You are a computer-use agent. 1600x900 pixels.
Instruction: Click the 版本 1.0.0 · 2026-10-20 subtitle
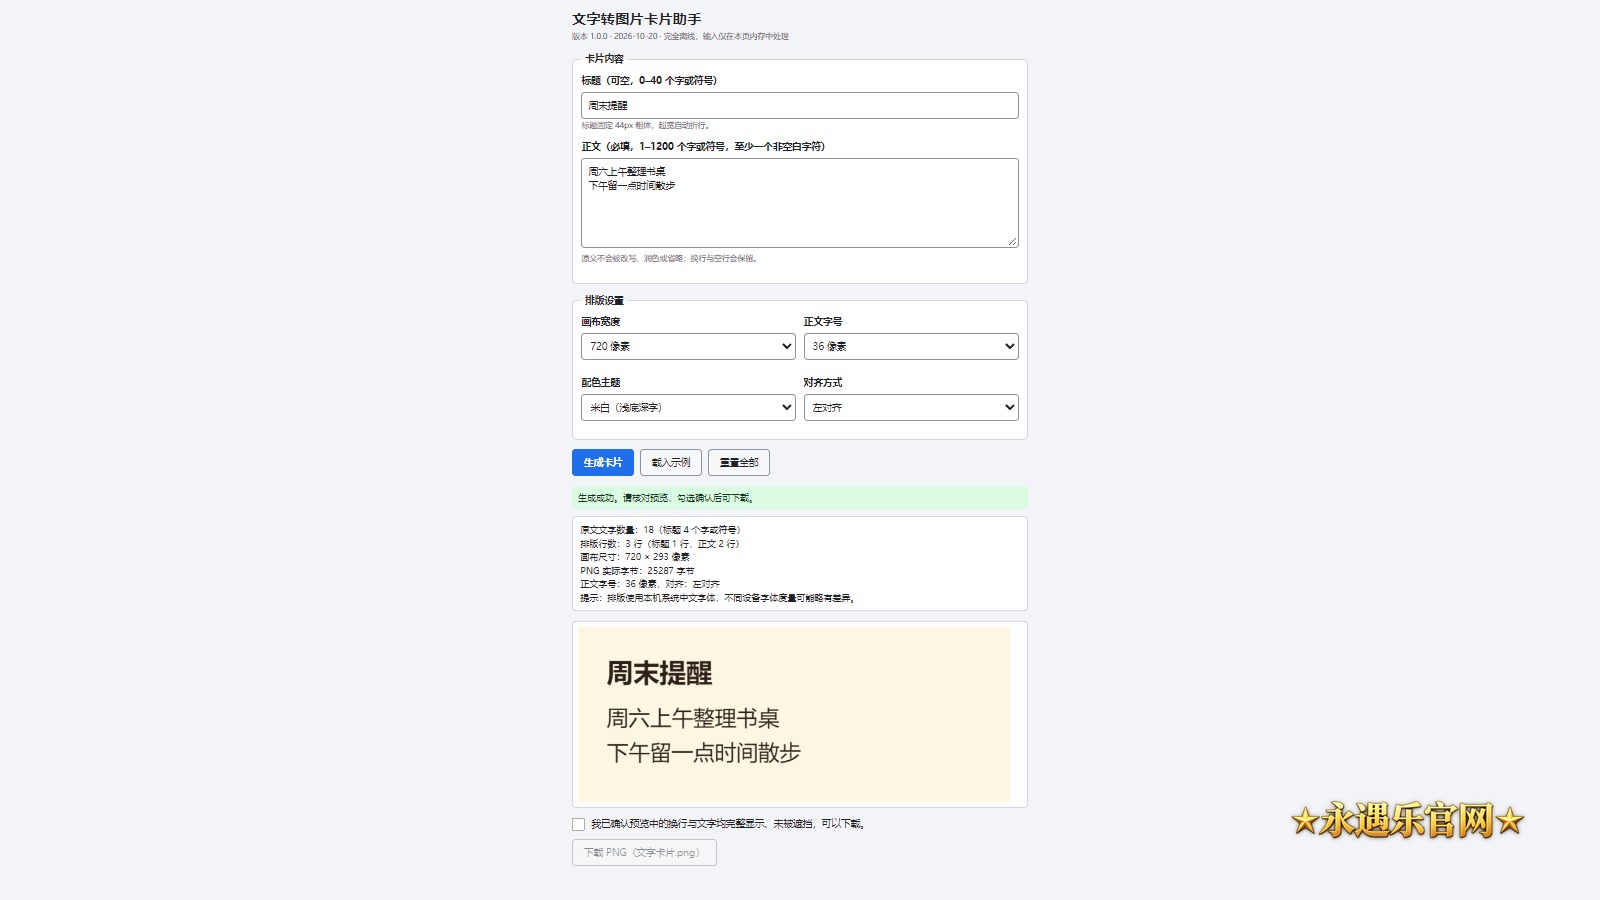click(680, 36)
